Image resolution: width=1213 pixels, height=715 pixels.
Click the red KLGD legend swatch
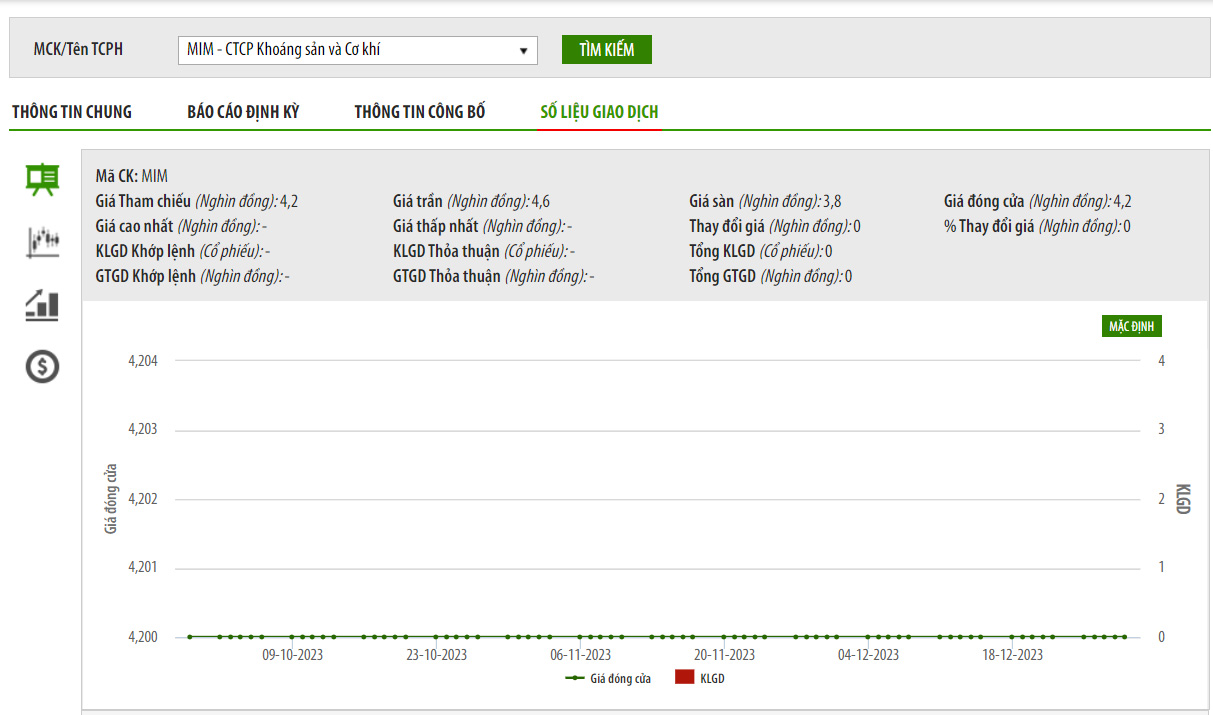[684, 679]
